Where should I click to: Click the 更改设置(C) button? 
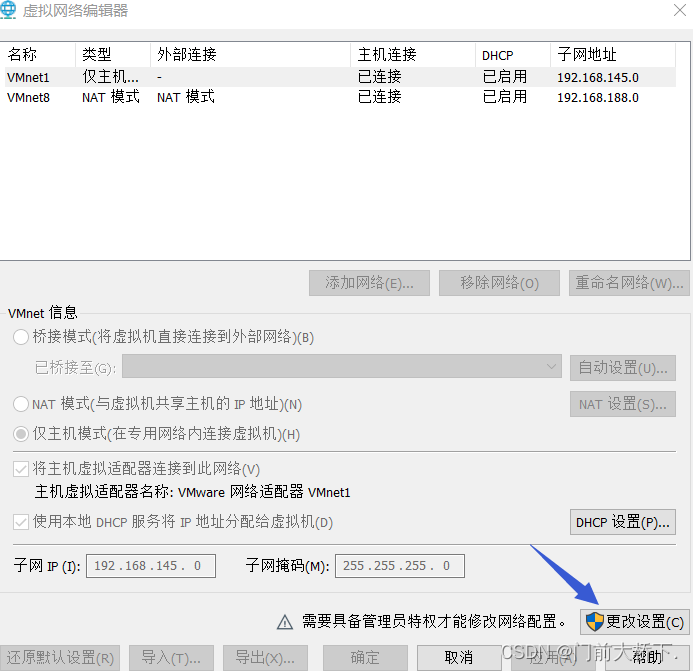click(635, 622)
